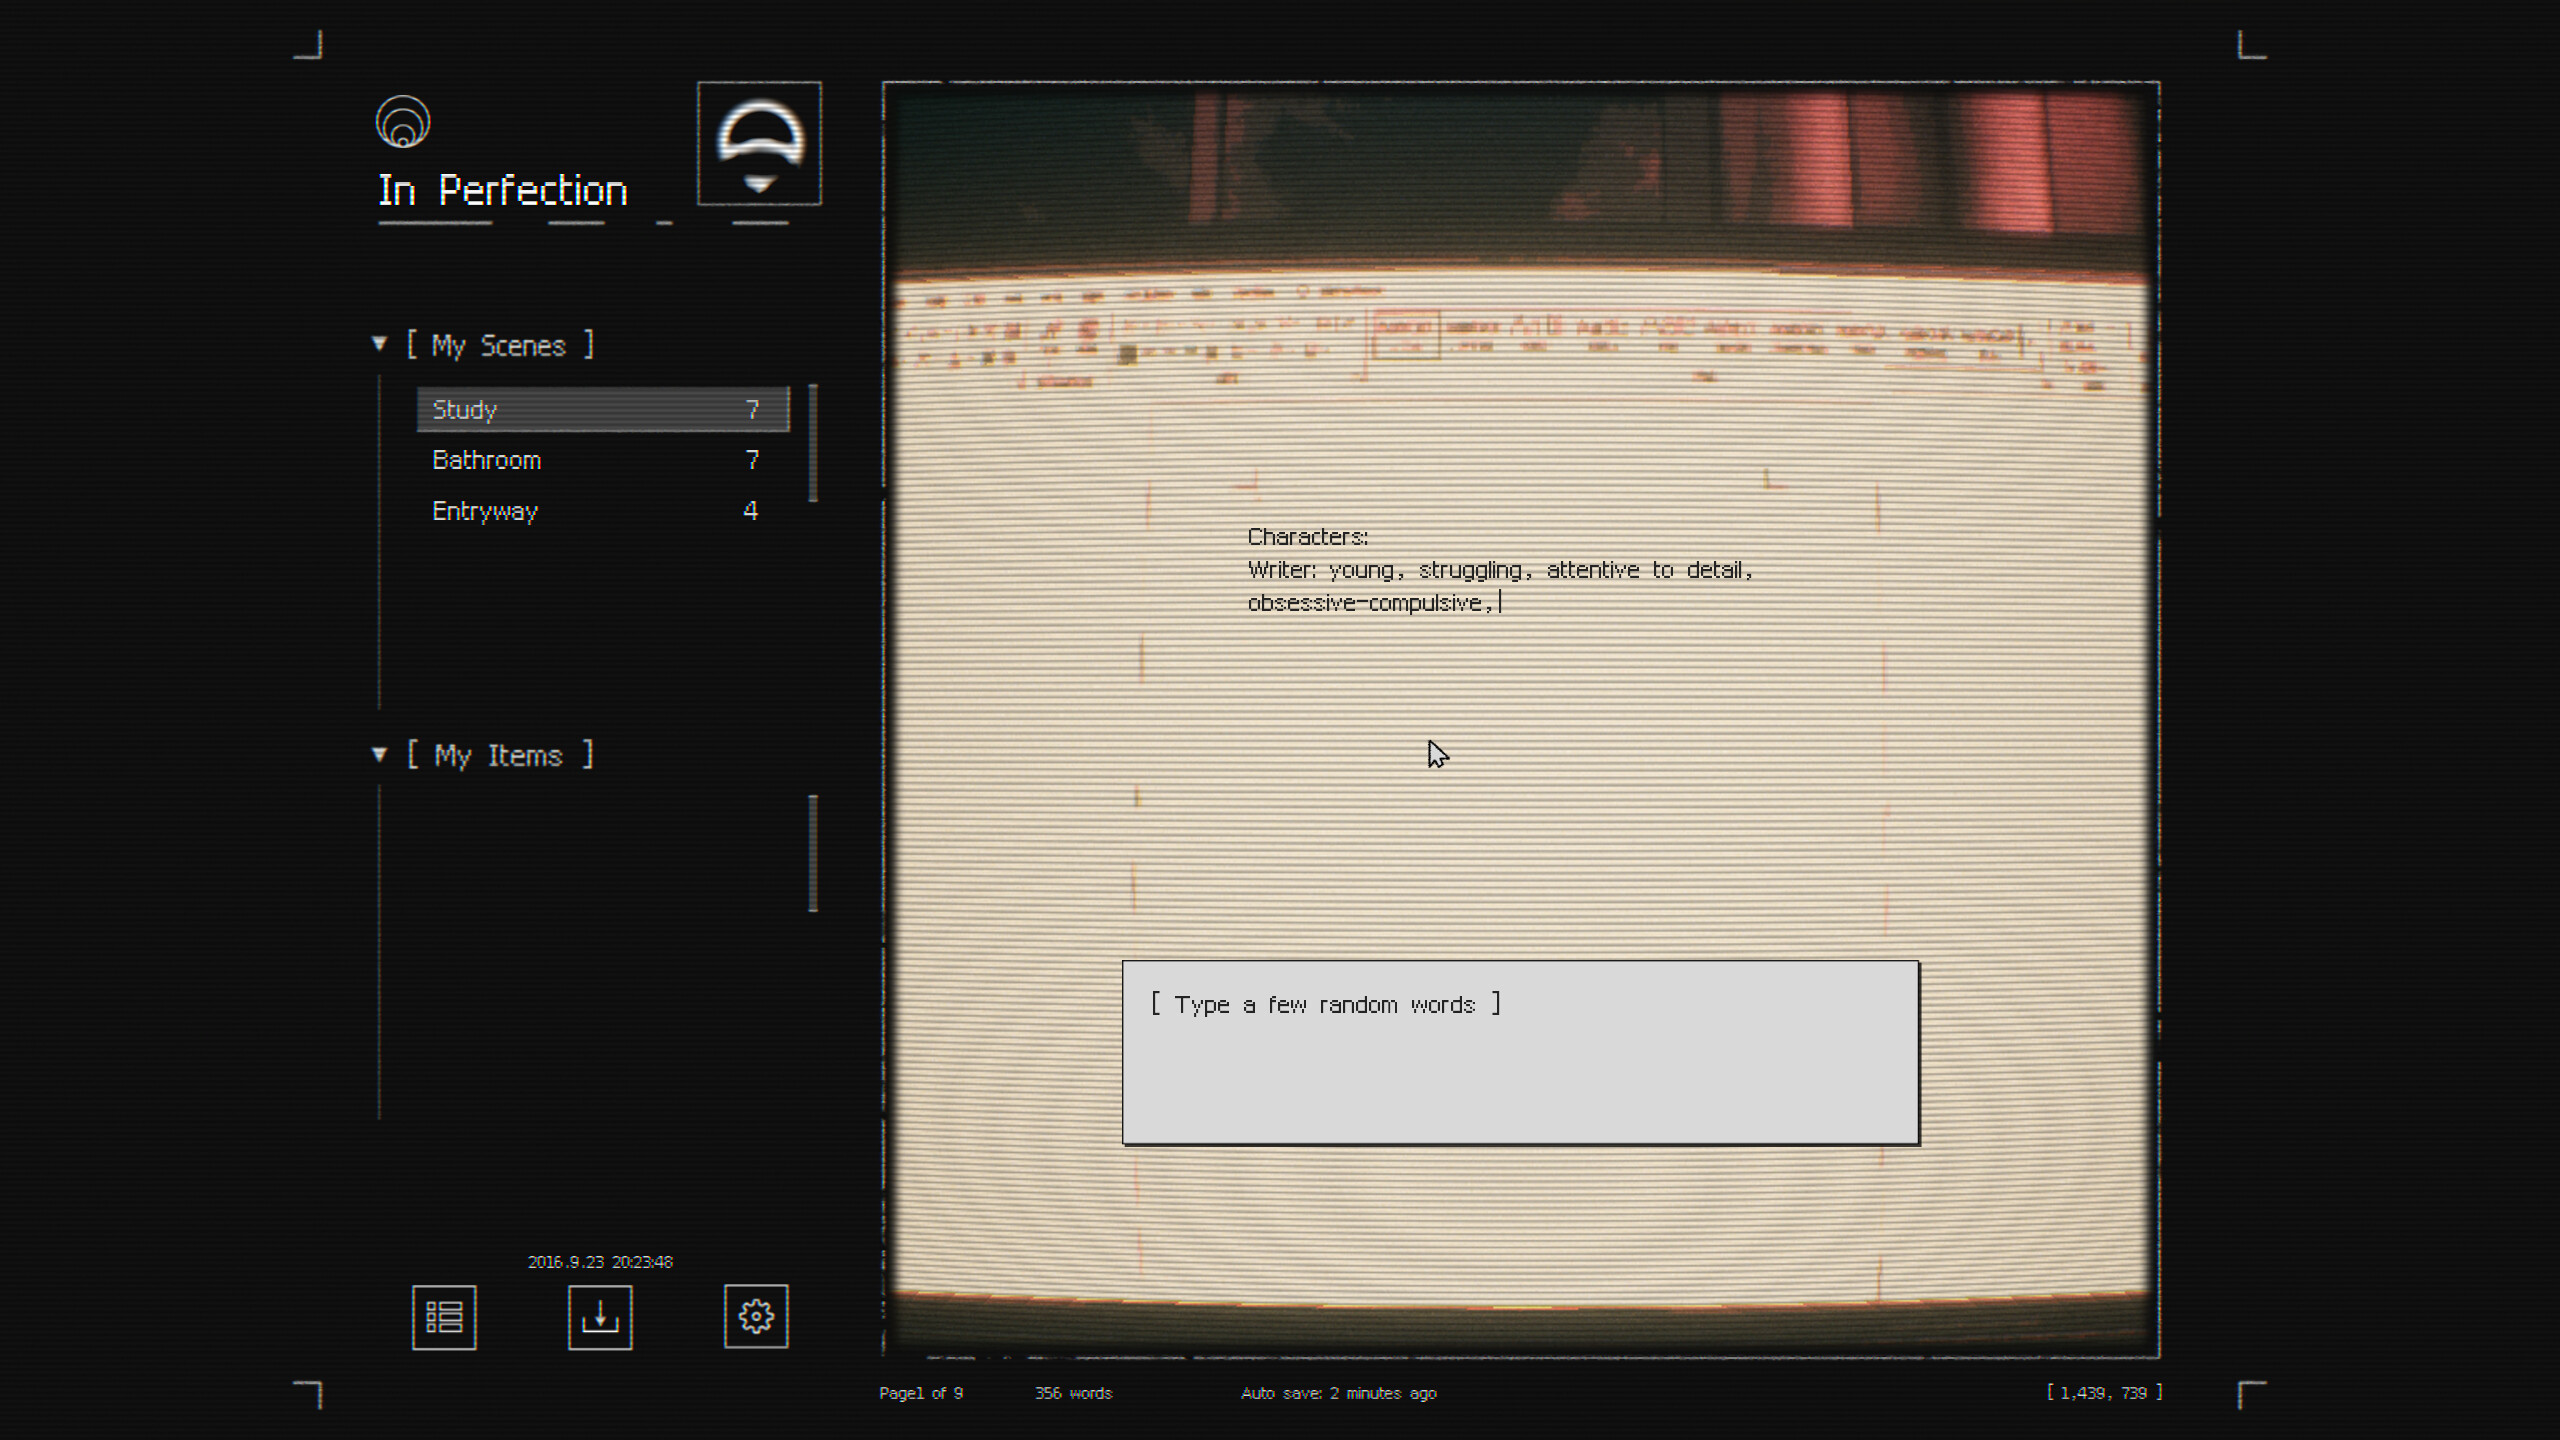2560x1440 pixels.
Task: Click 'Auto save: 2 minutes ago' status
Action: click(x=1339, y=1393)
